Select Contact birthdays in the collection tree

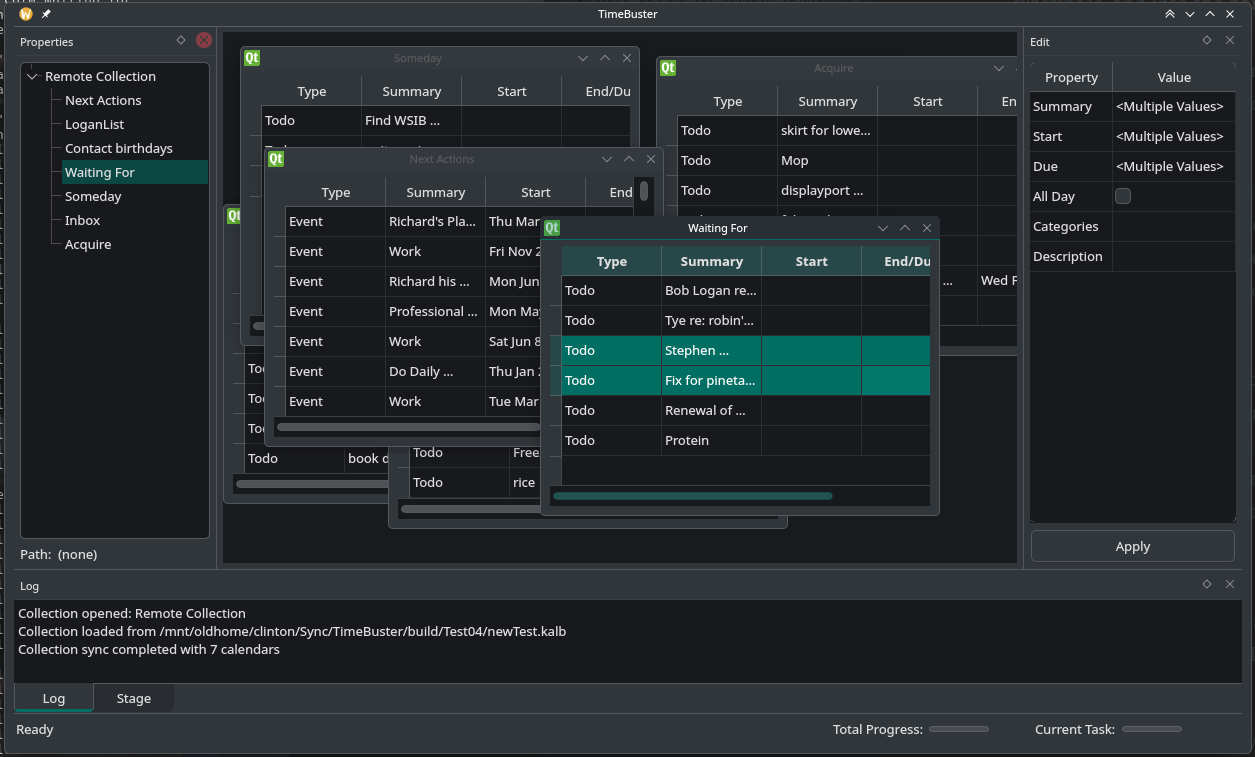coord(119,148)
